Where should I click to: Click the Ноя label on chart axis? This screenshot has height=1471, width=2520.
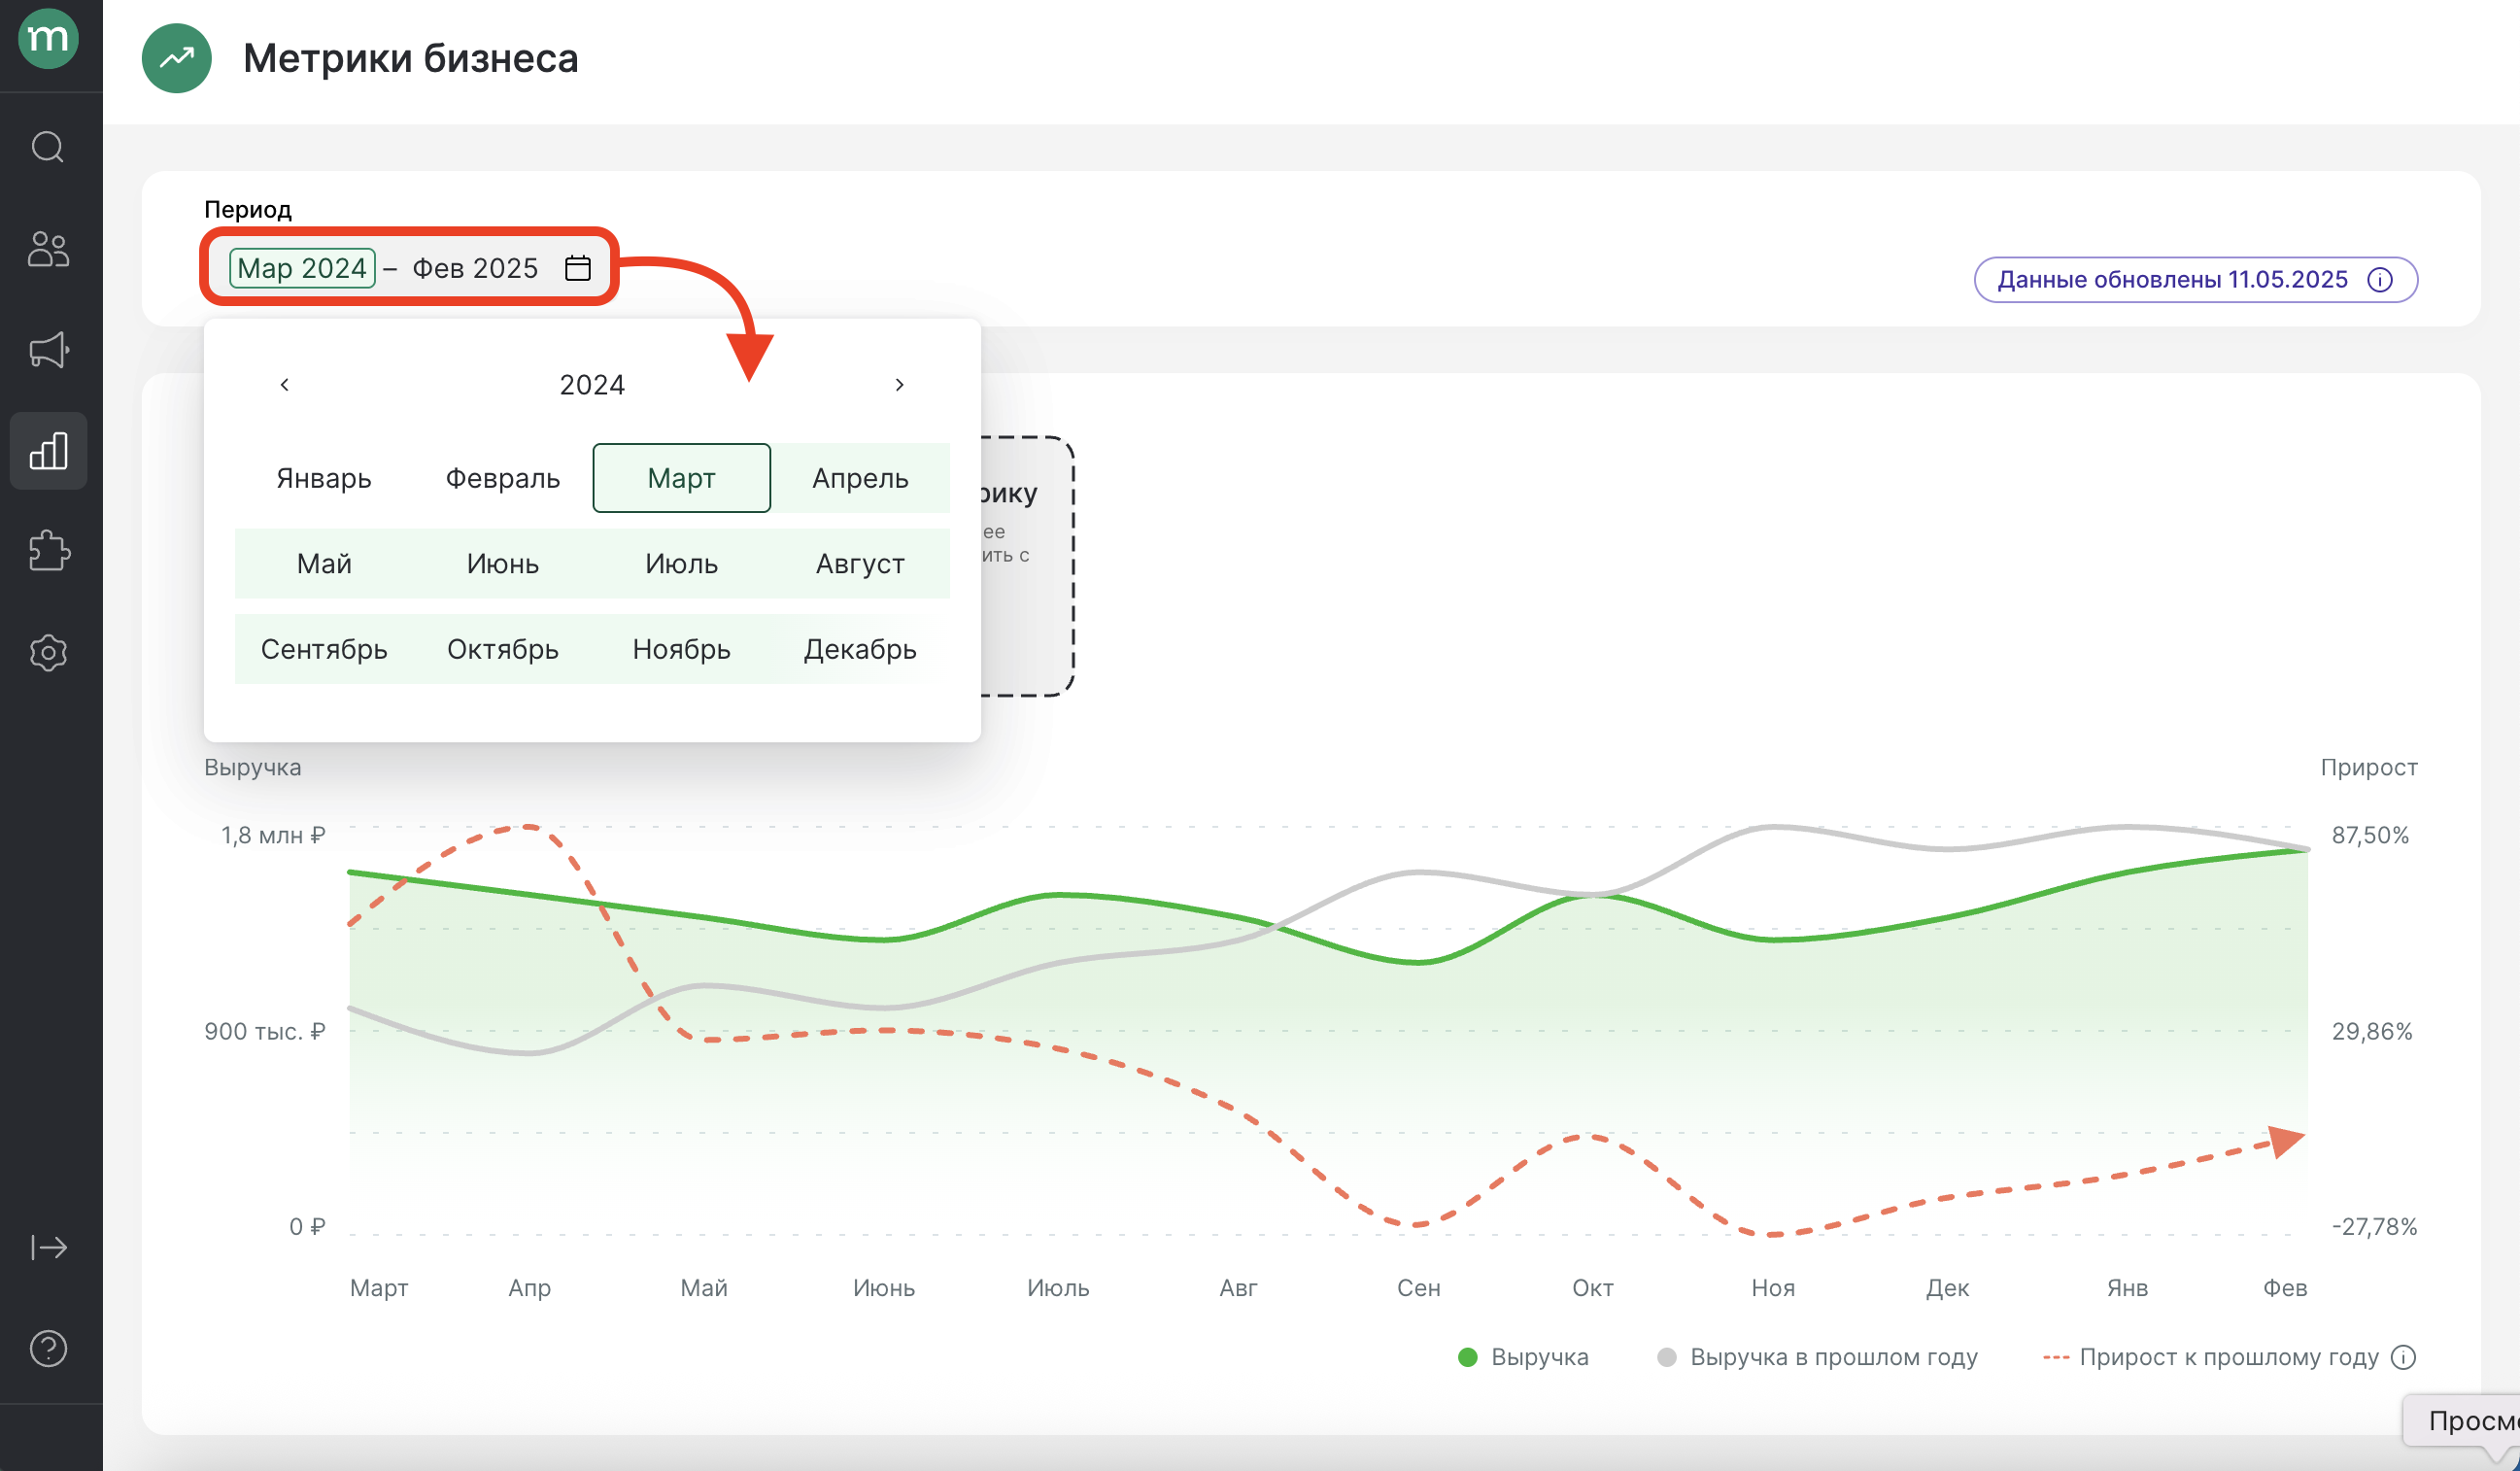click(1773, 1288)
